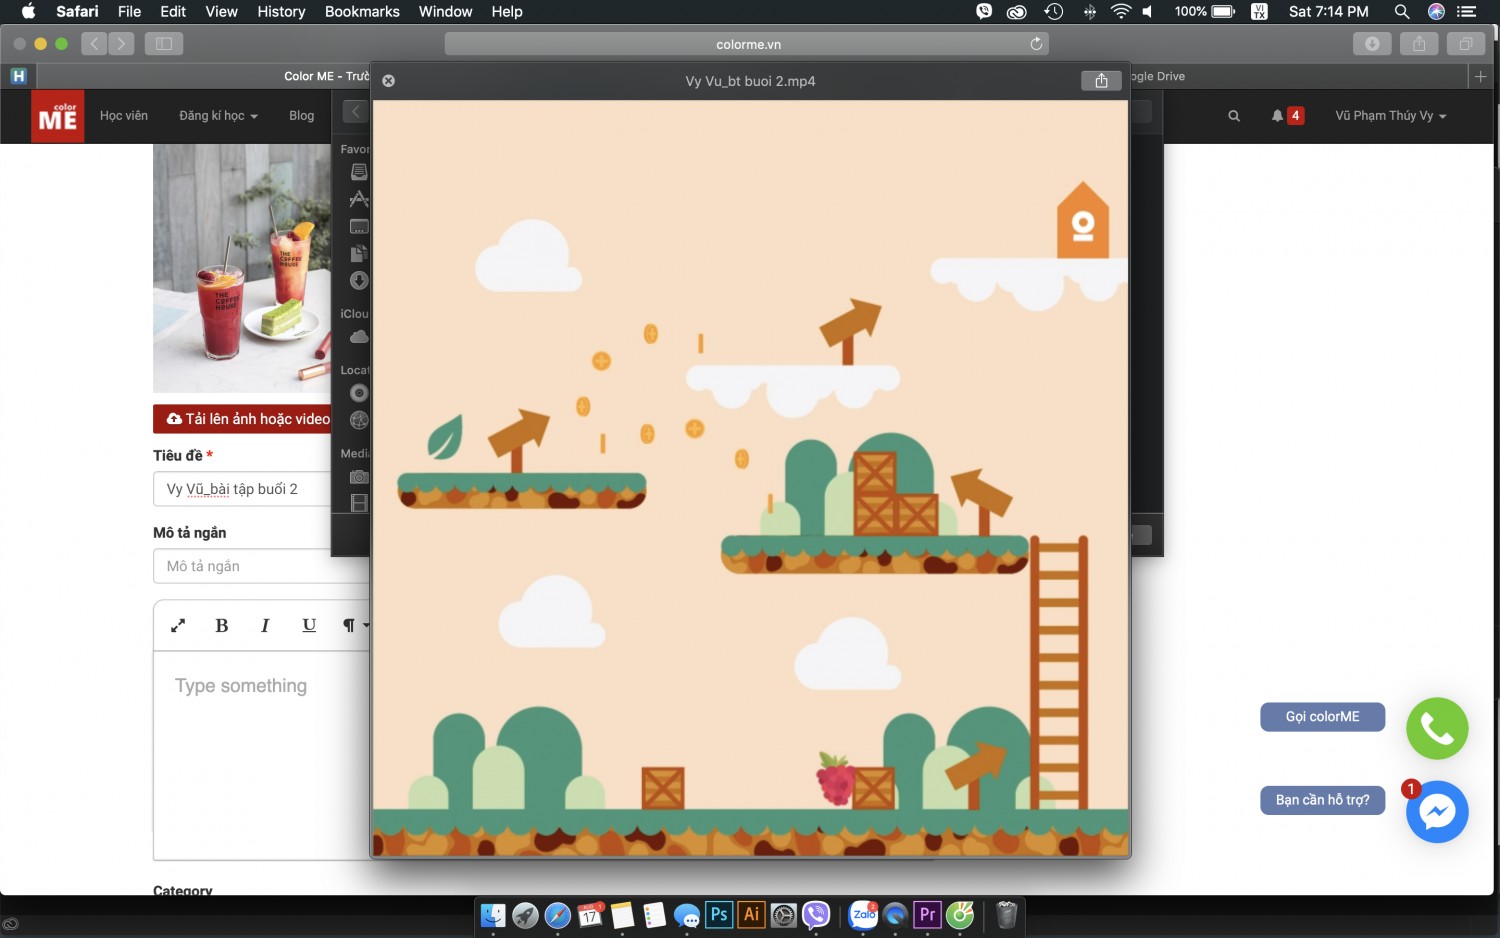Click the Mô tả ngắn input field

pos(262,566)
